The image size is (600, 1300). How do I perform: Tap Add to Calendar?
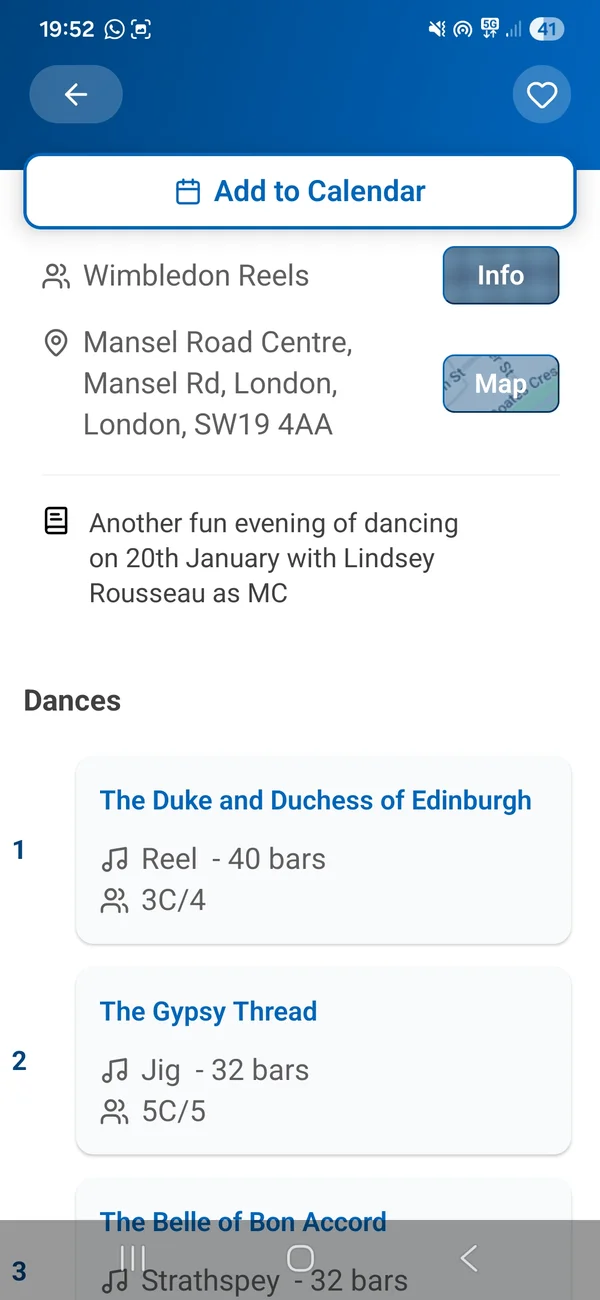(x=299, y=191)
